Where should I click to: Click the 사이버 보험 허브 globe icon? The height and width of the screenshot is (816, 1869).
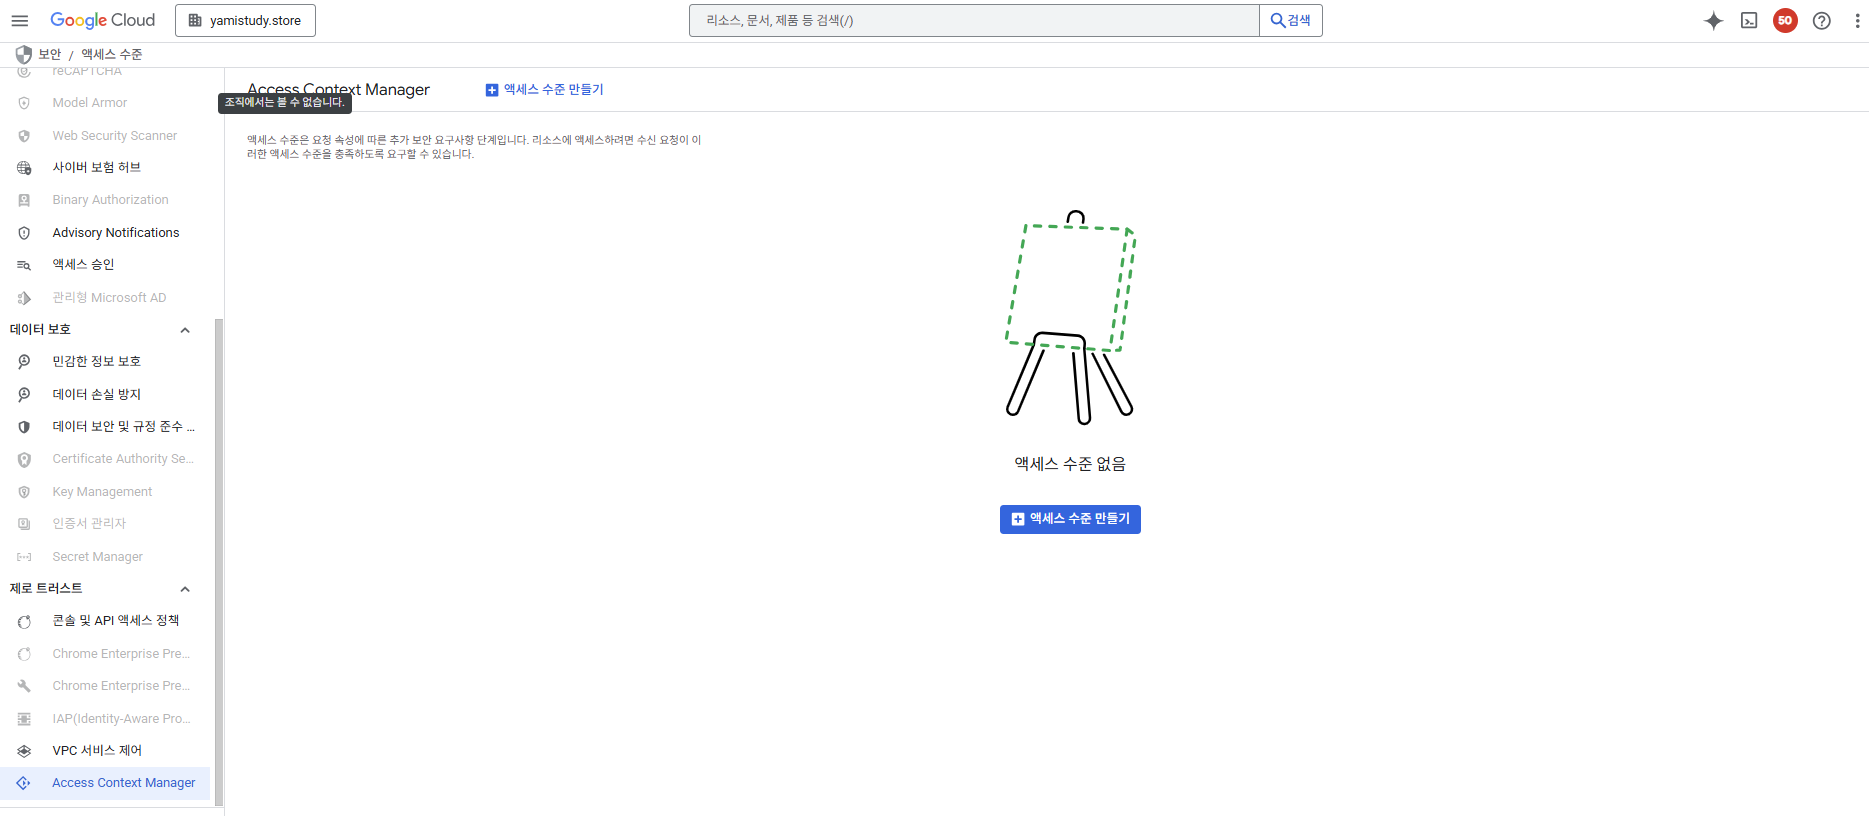(x=24, y=168)
